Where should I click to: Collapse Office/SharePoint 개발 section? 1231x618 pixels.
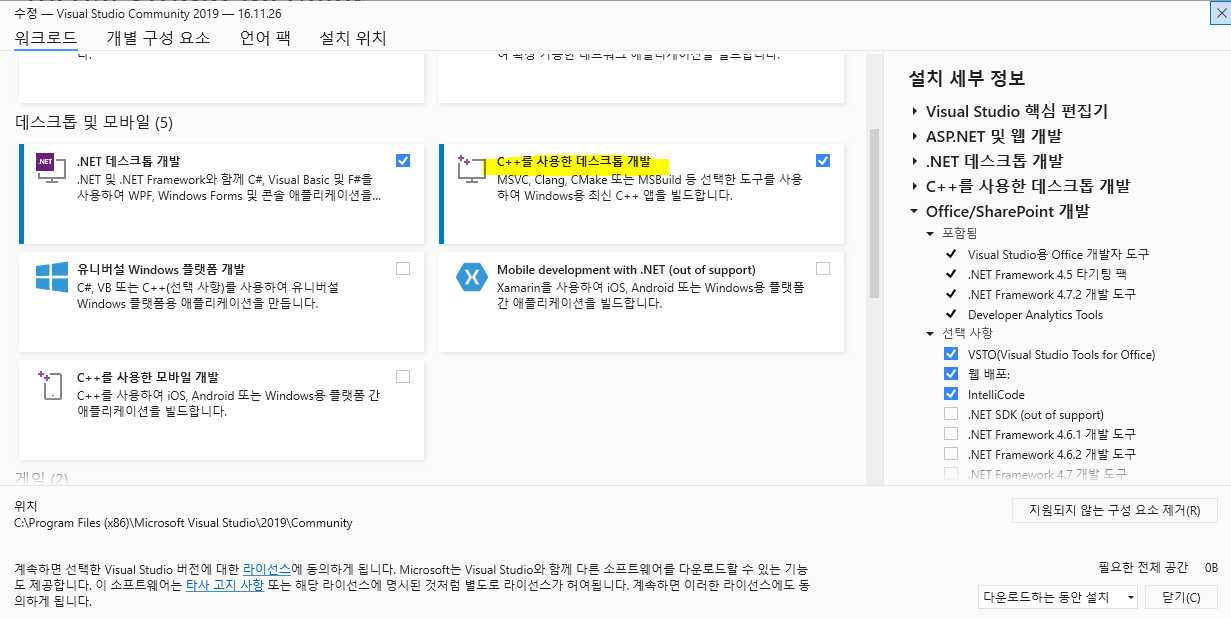coord(915,211)
